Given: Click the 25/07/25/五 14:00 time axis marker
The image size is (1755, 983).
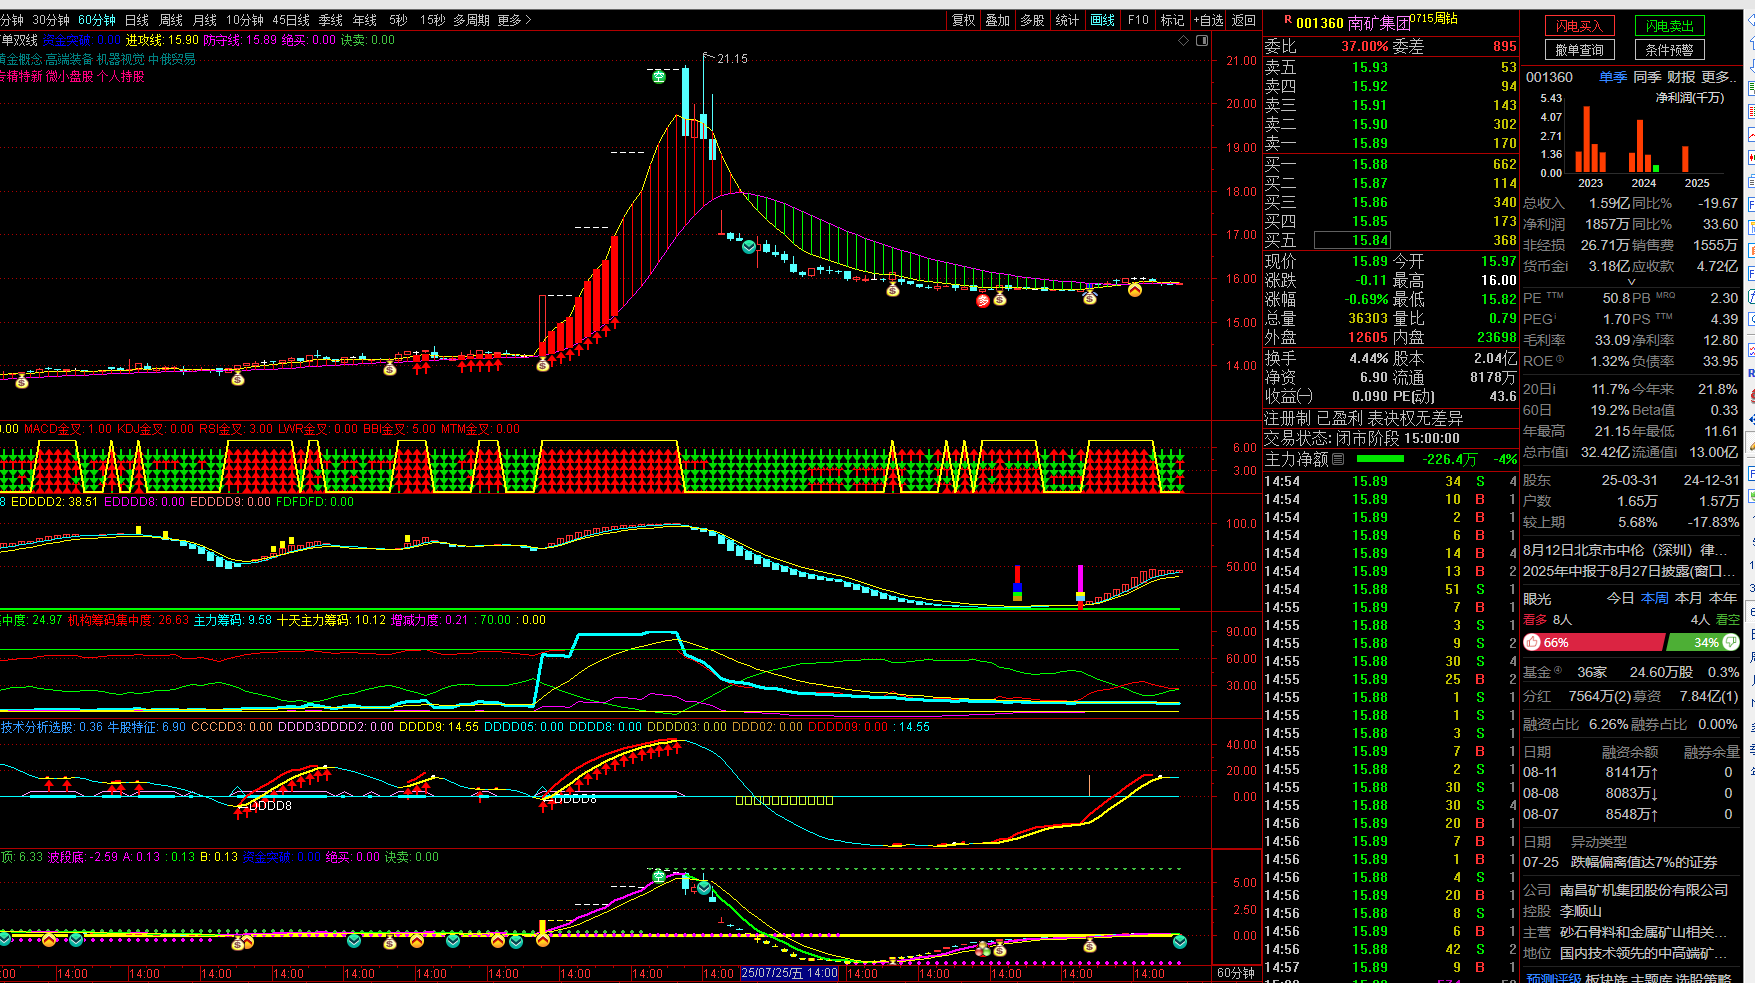Looking at the screenshot, I should pyautogui.click(x=789, y=973).
